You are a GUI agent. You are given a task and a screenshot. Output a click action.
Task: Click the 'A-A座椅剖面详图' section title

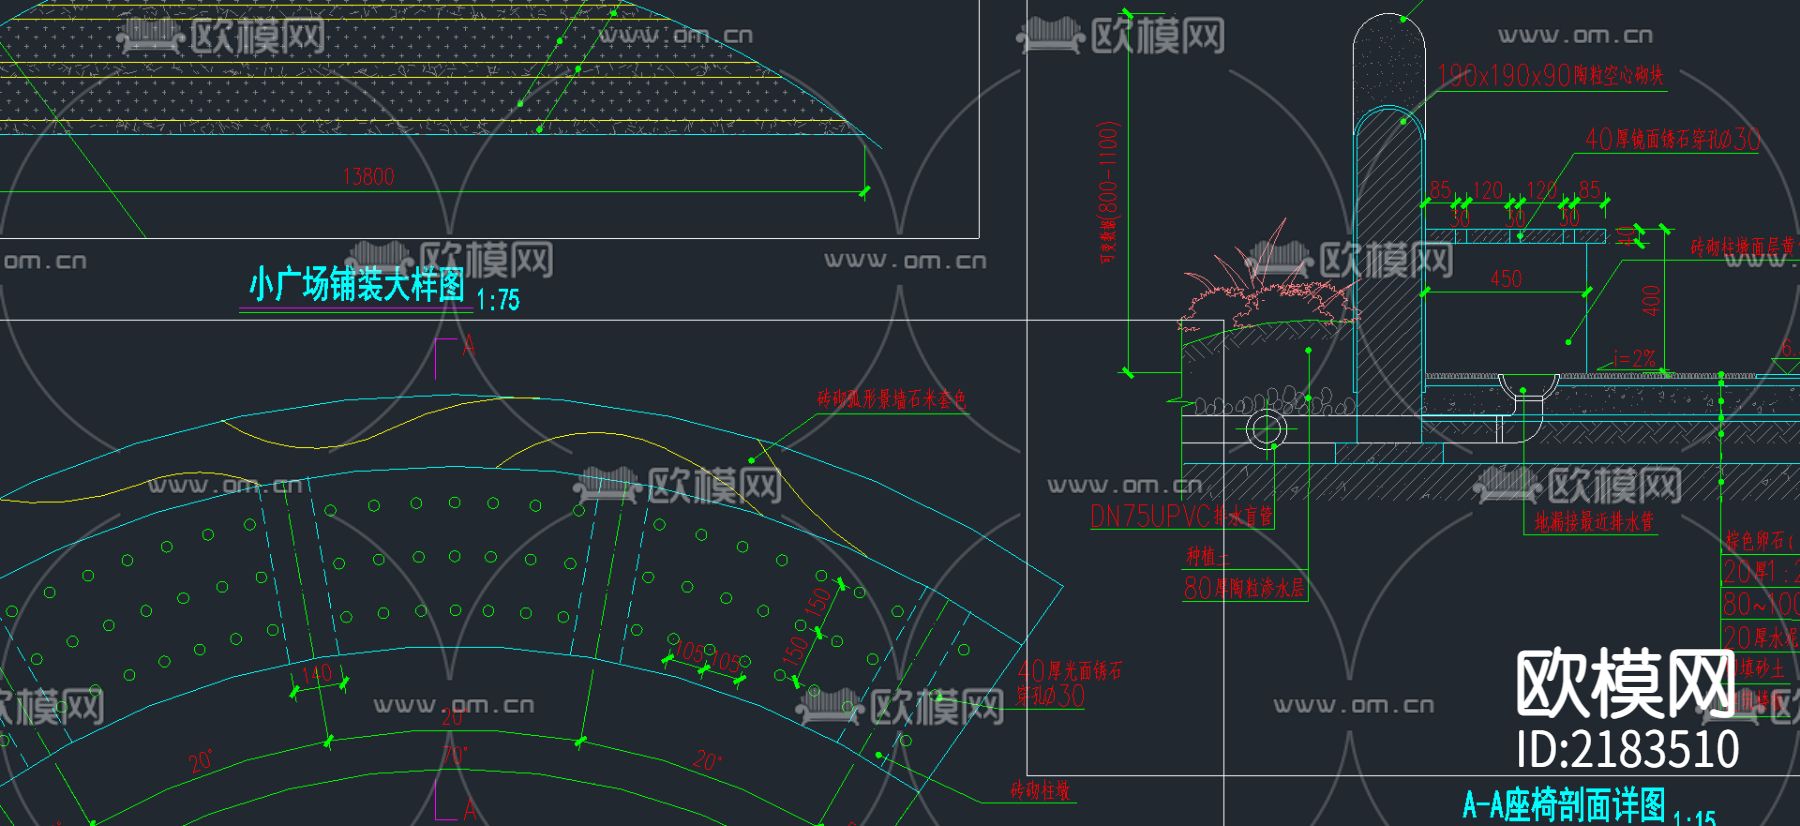(x=1564, y=804)
